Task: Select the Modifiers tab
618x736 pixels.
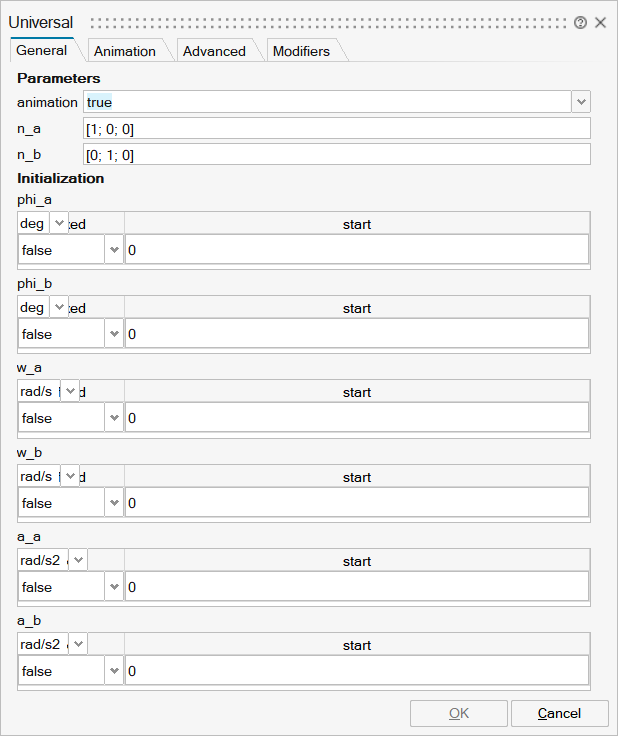Action: (301, 51)
